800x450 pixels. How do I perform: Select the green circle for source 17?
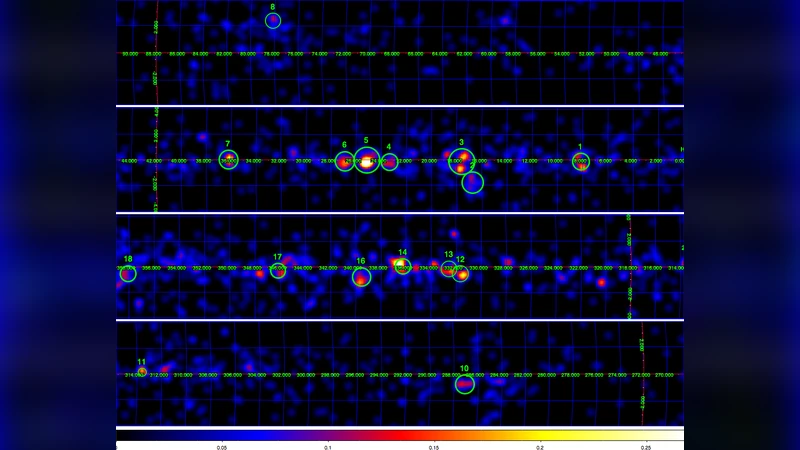click(278, 270)
